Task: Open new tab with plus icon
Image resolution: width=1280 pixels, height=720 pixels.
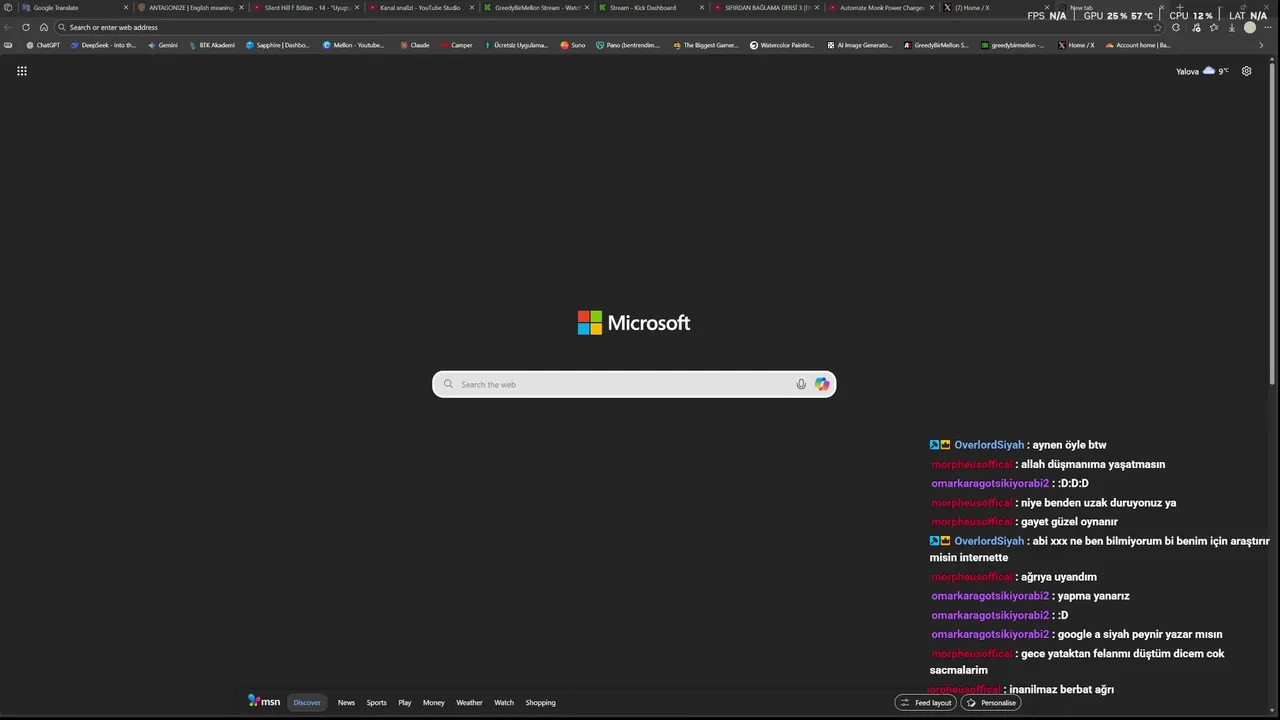Action: (1180, 8)
